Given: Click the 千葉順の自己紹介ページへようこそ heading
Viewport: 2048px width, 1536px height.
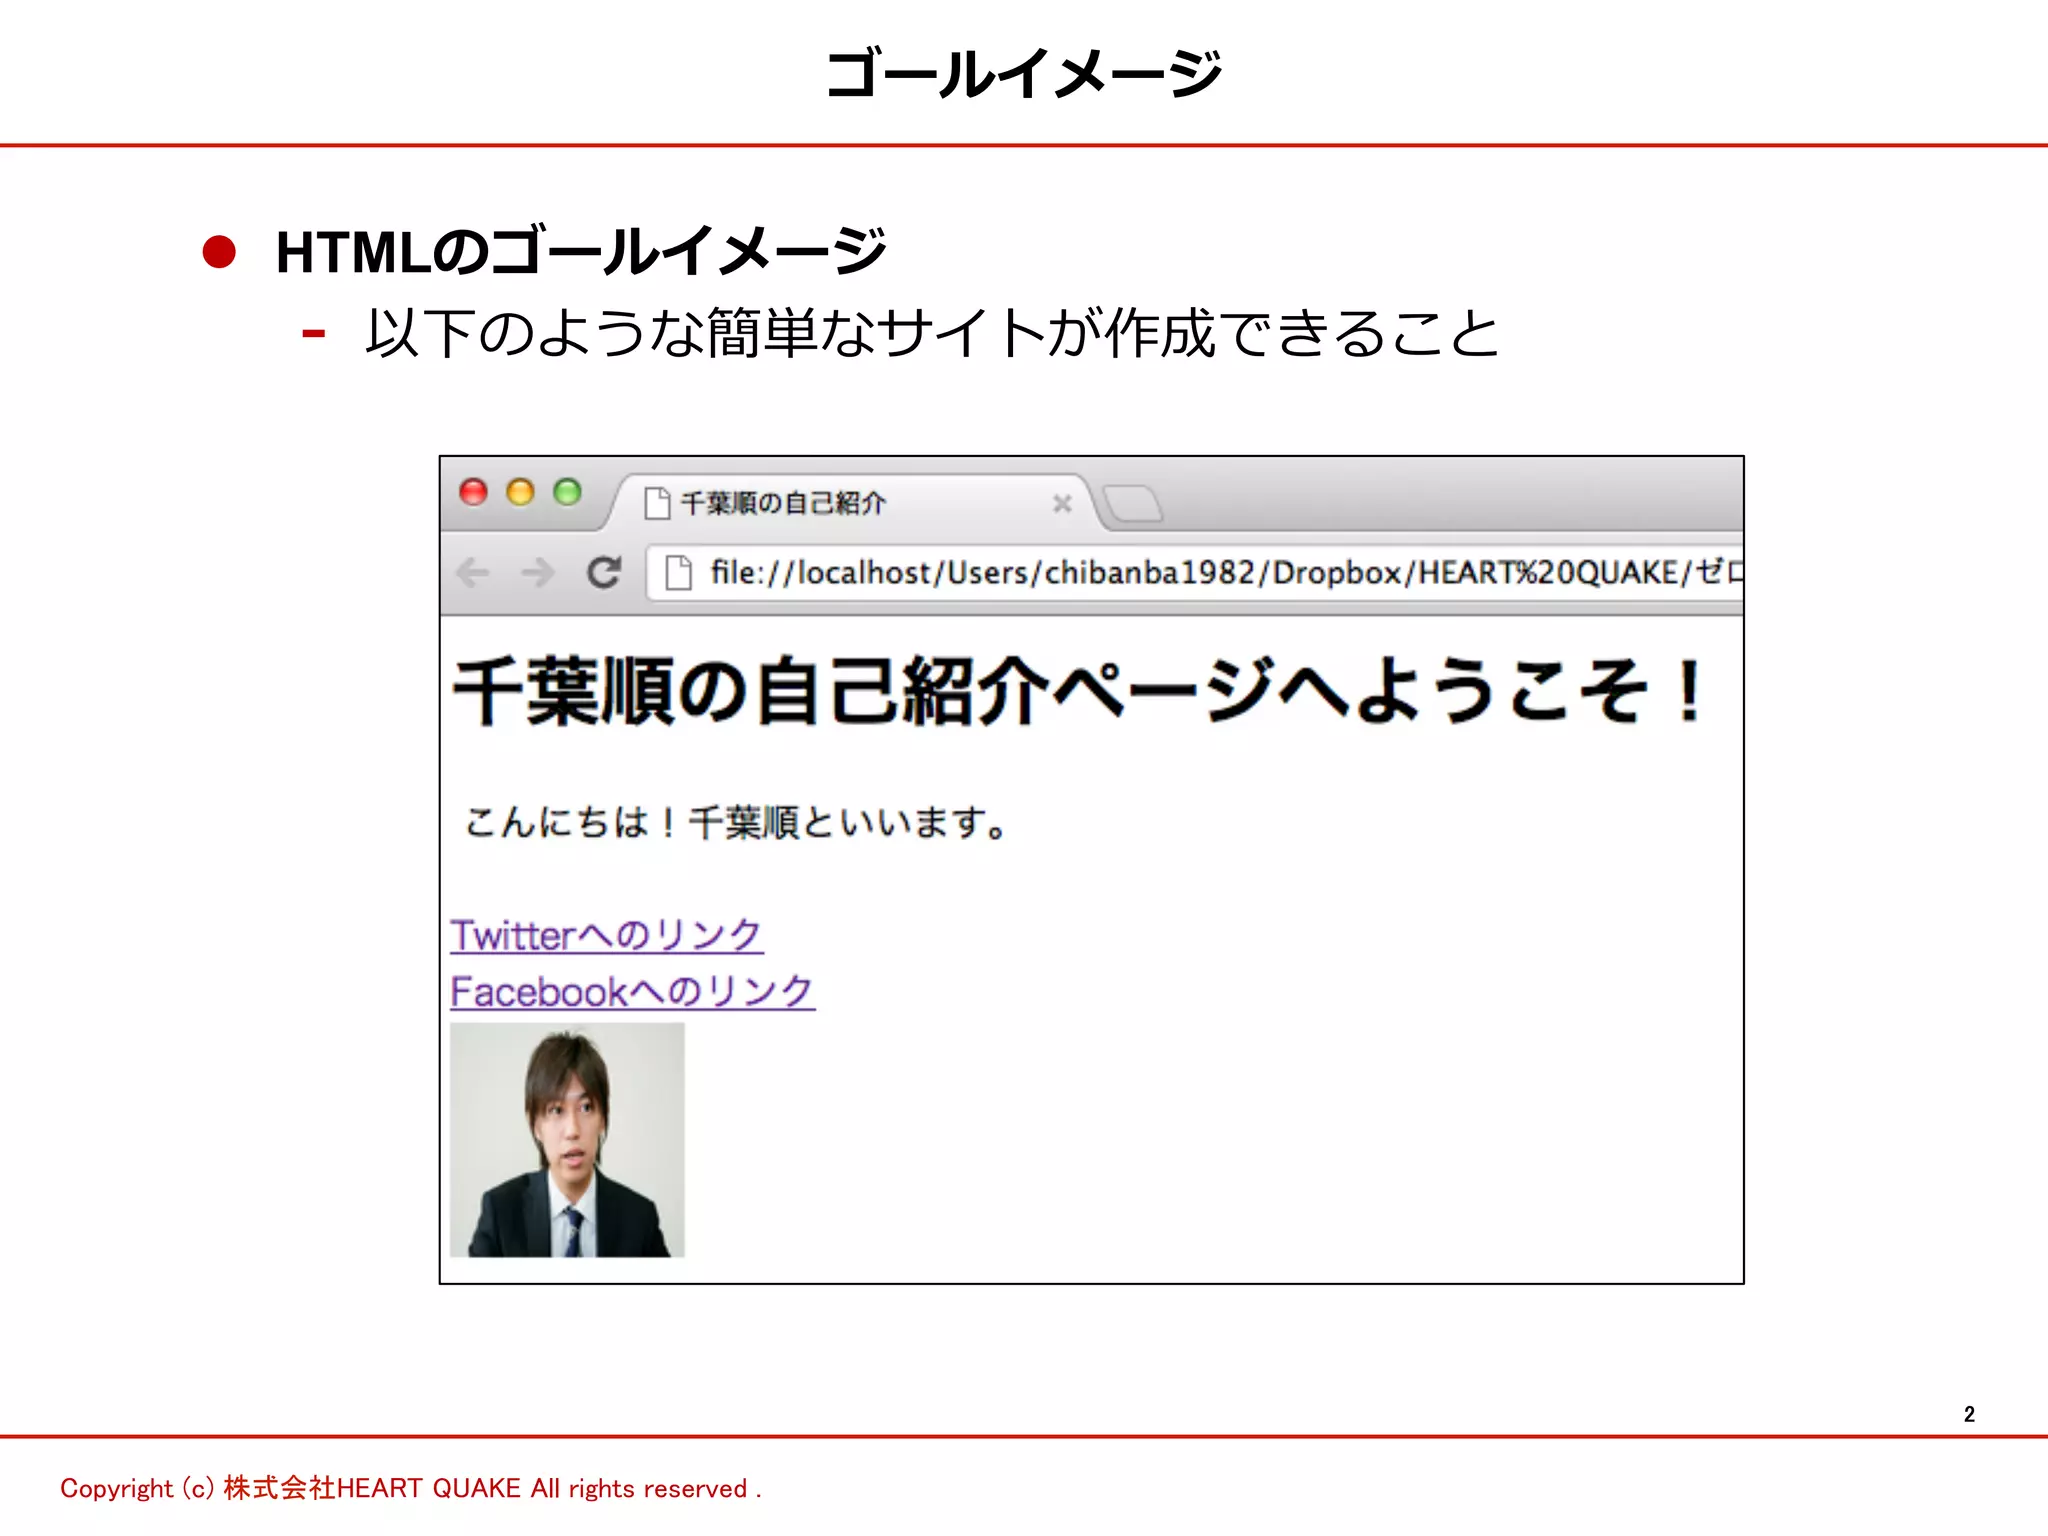Looking at the screenshot, I should pyautogui.click(x=1078, y=691).
